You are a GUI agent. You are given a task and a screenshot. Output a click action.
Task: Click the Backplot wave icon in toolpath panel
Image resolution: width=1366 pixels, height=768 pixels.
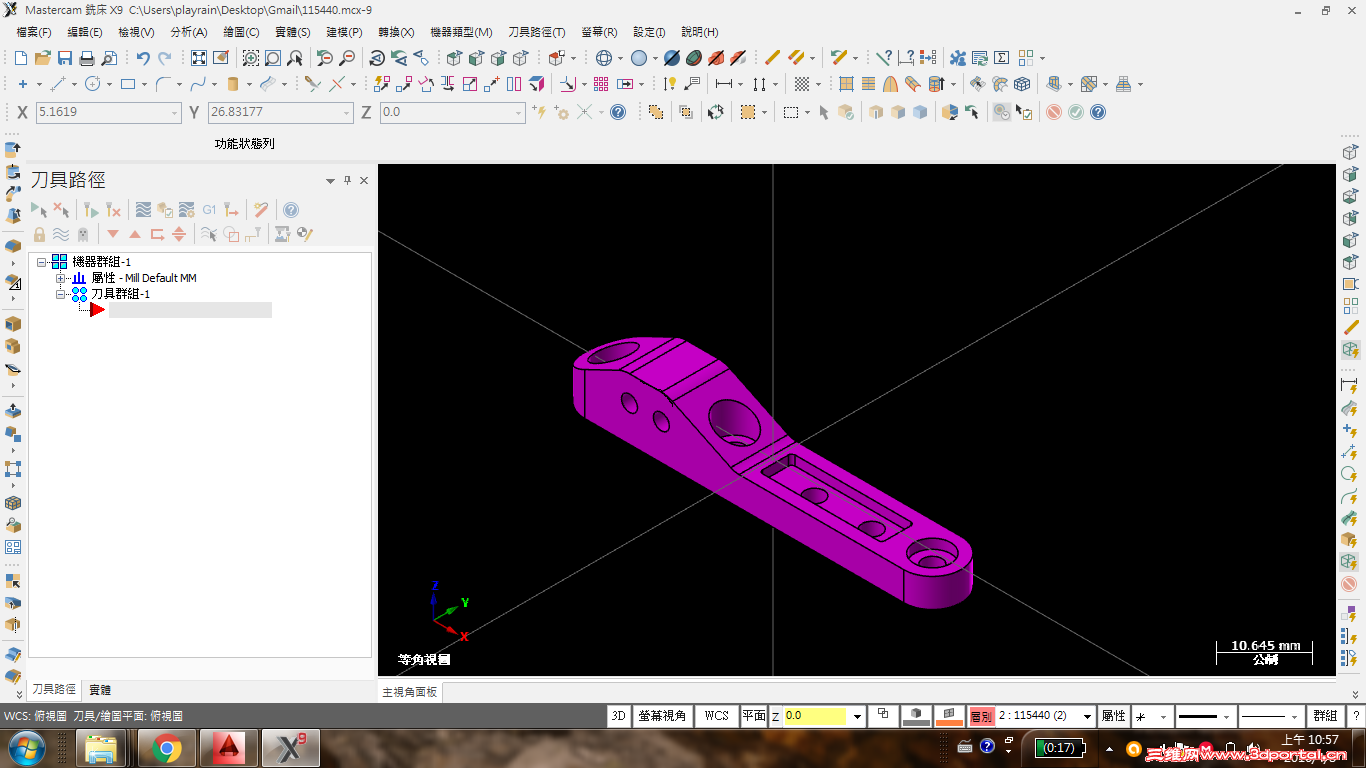point(143,210)
